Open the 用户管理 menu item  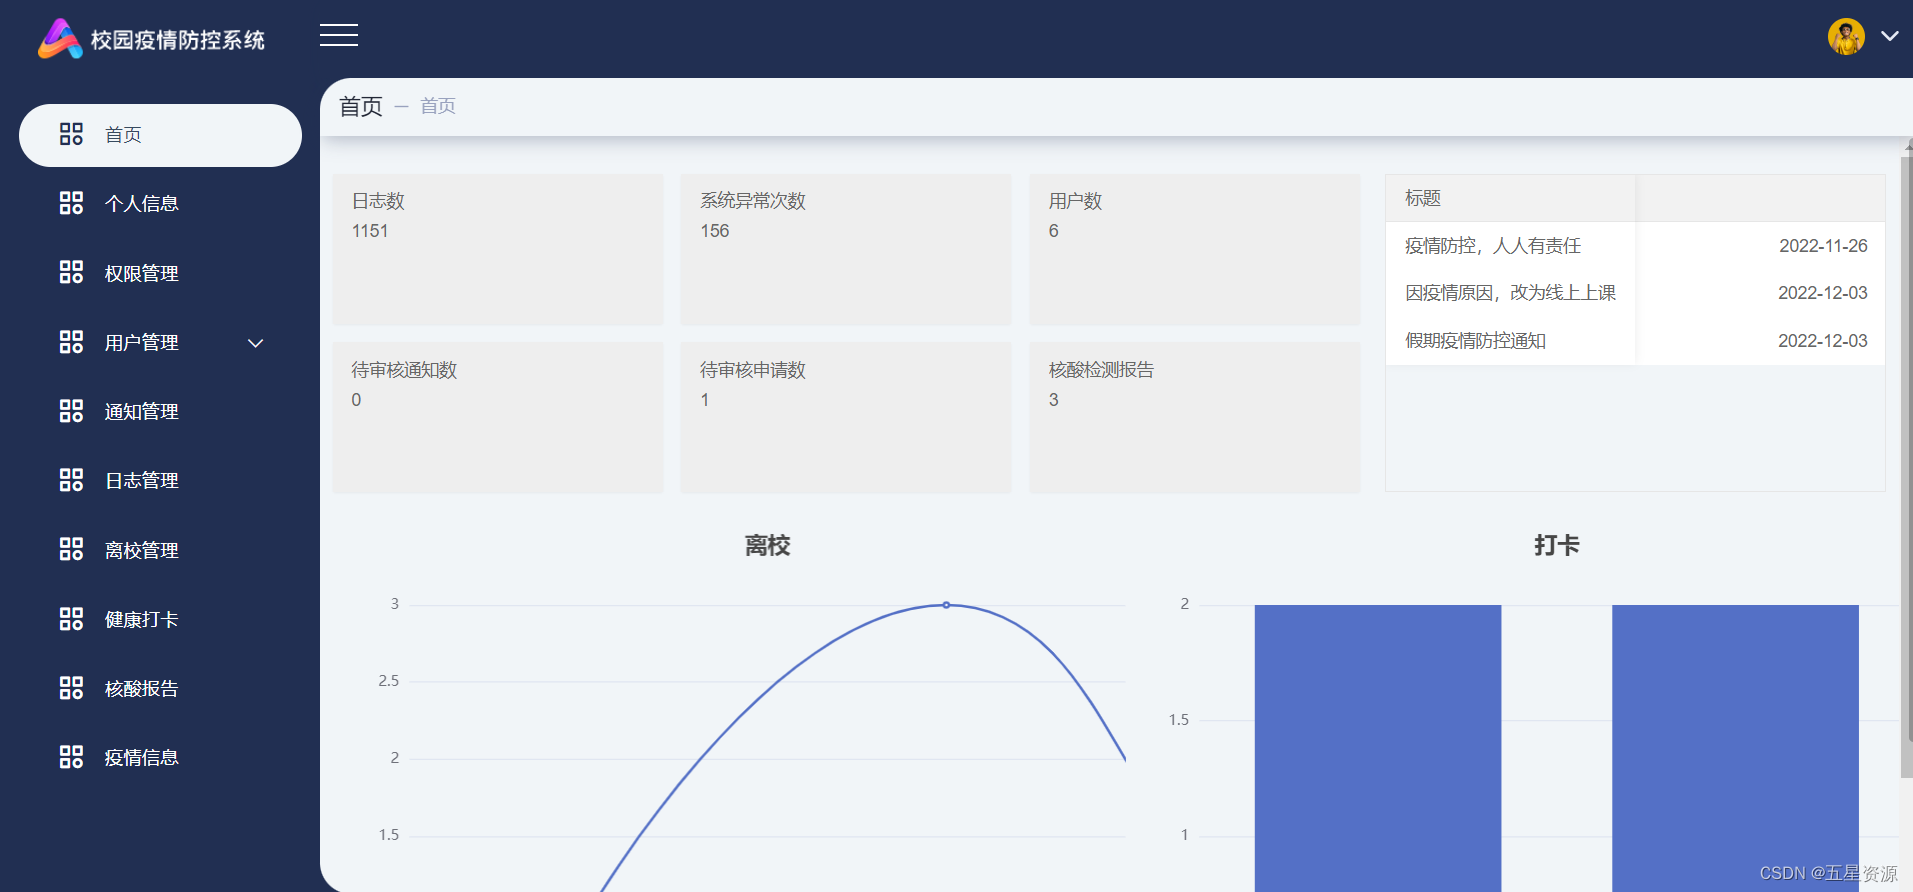tap(160, 342)
